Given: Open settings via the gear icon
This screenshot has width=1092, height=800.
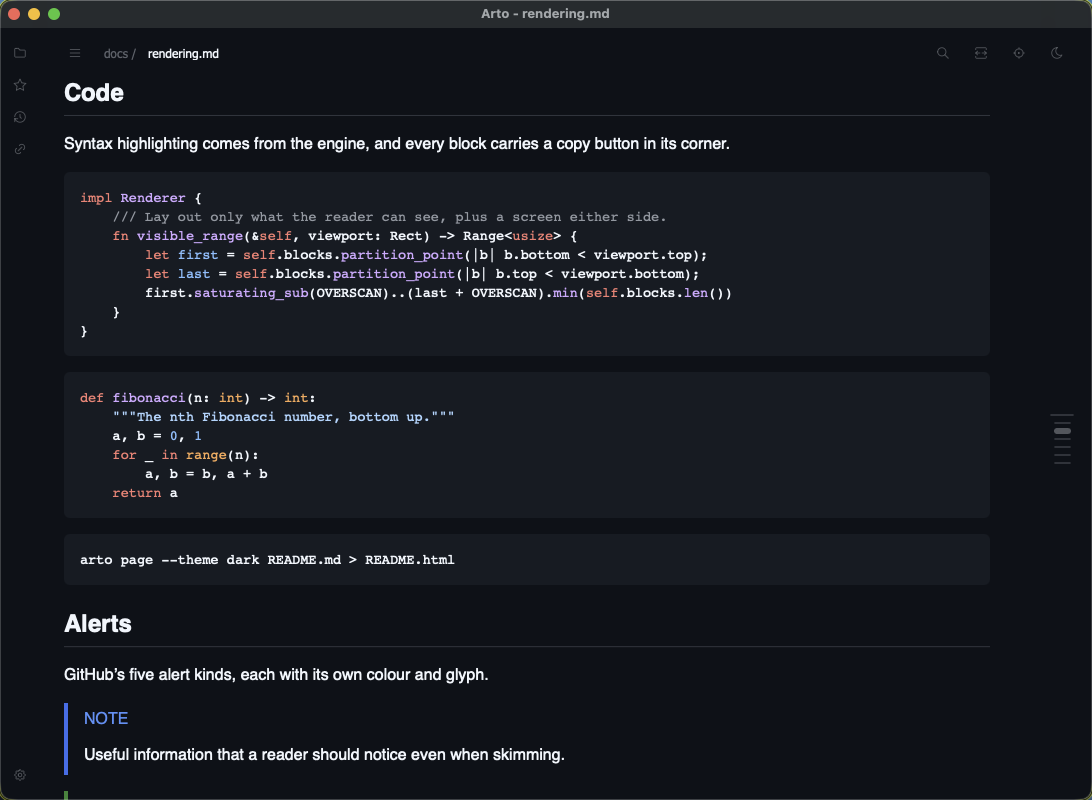Looking at the screenshot, I should [x=20, y=775].
